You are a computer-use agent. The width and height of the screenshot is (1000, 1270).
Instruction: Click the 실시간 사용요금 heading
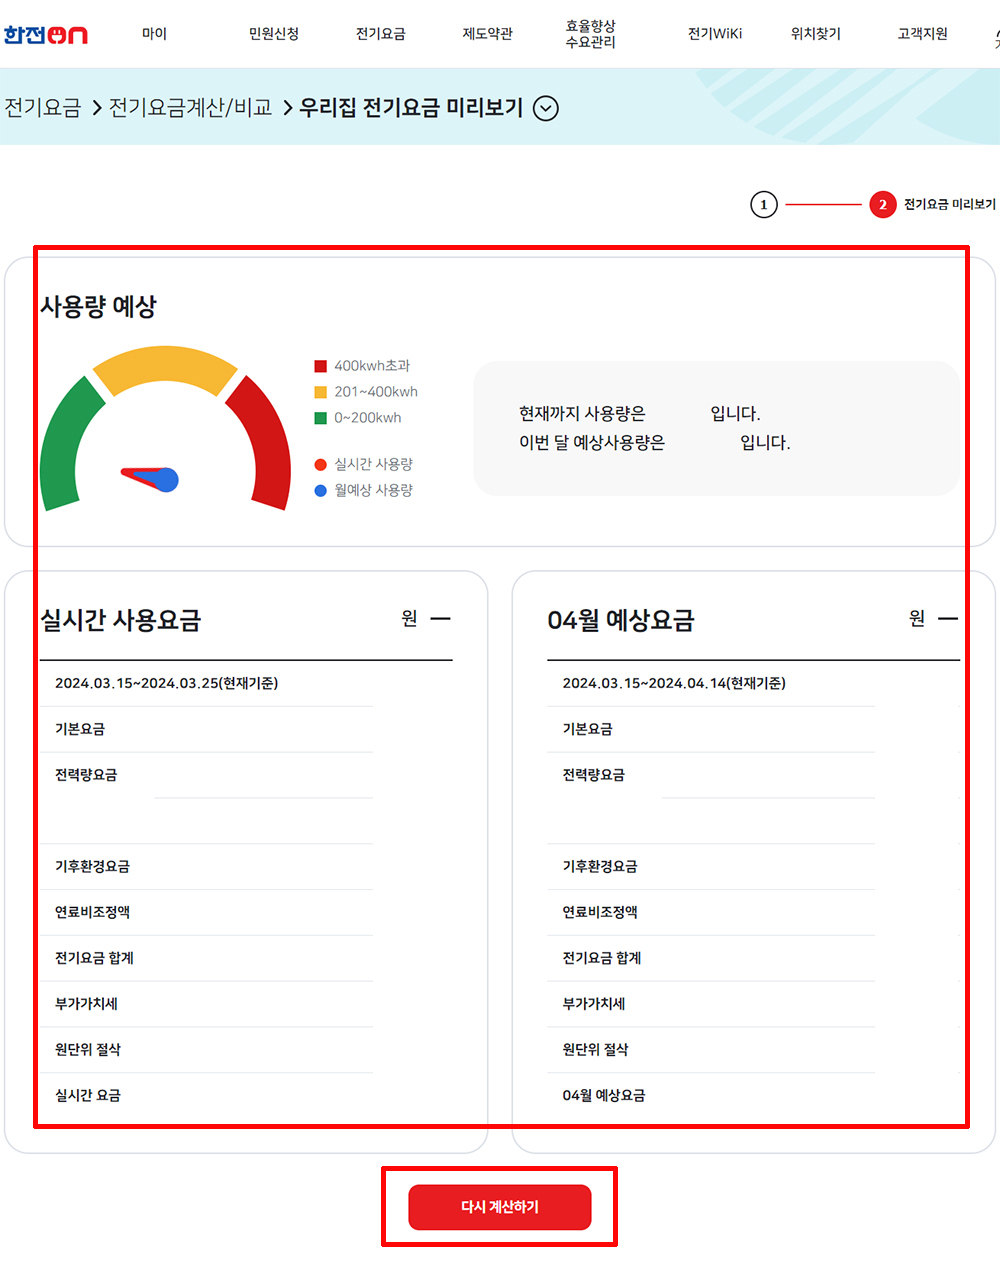[x=120, y=620]
